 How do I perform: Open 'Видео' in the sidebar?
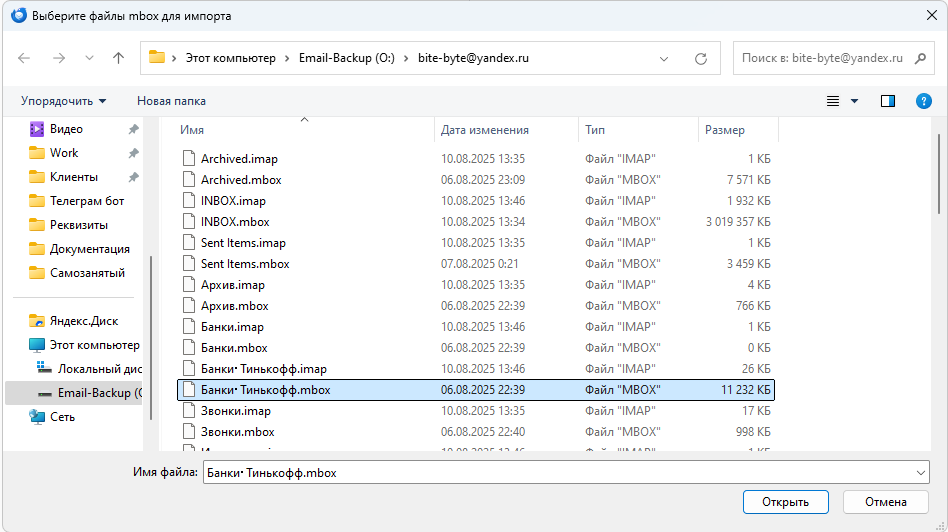coord(67,129)
